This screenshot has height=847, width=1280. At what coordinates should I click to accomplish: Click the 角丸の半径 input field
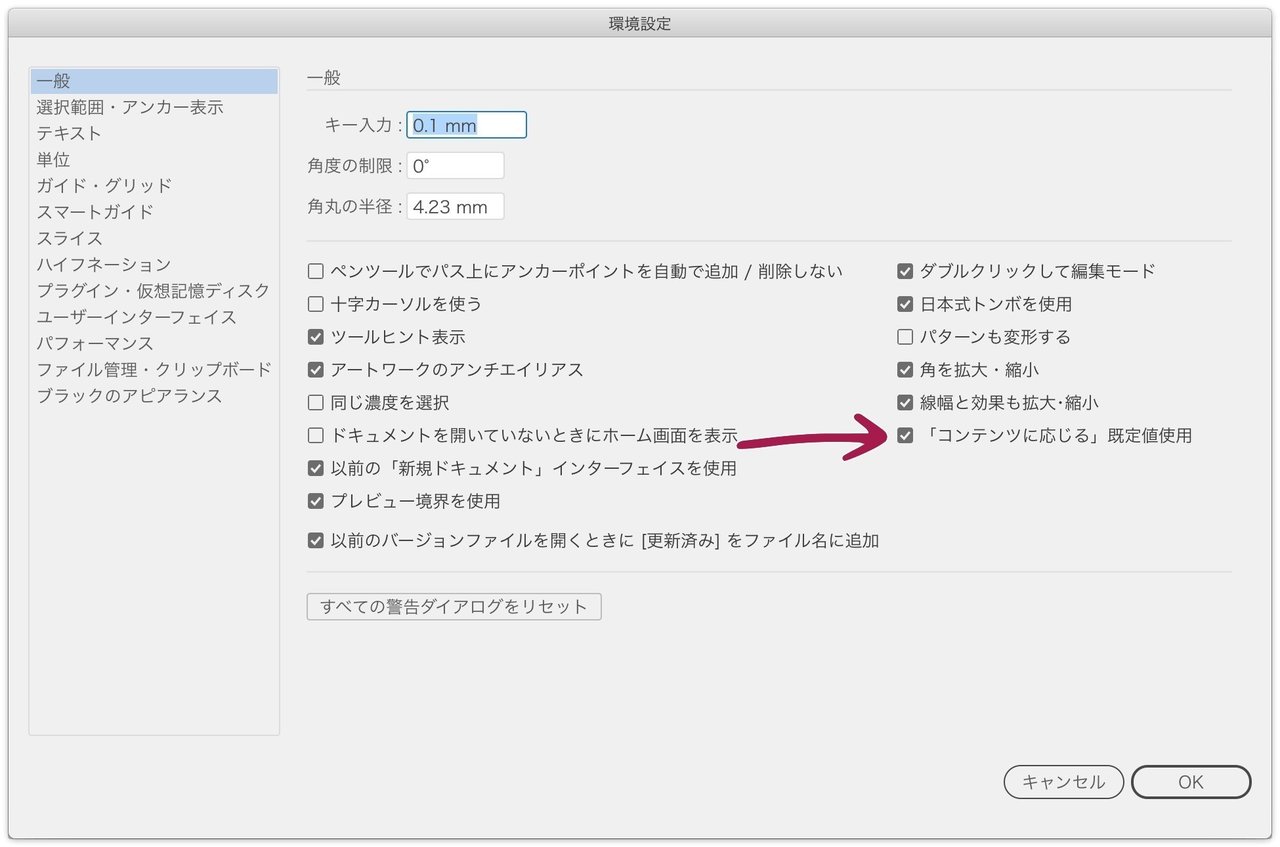(455, 207)
